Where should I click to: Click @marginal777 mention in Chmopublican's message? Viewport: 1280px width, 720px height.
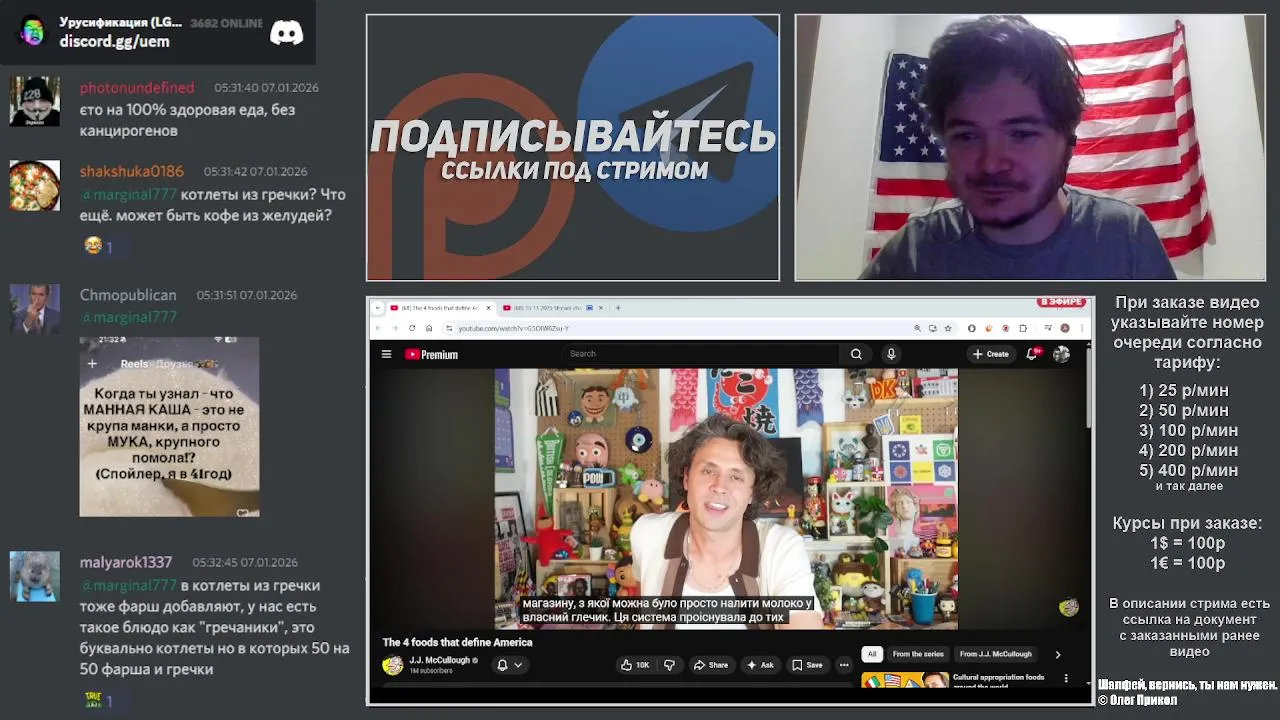point(128,317)
